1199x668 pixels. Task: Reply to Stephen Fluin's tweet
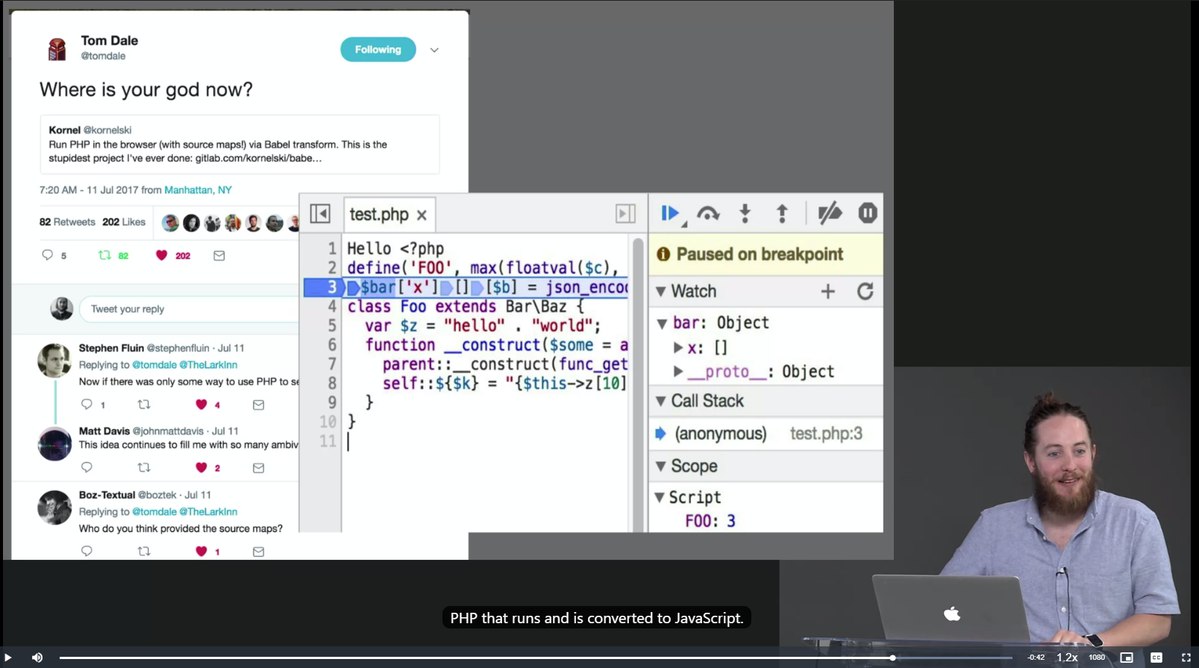coord(86,404)
